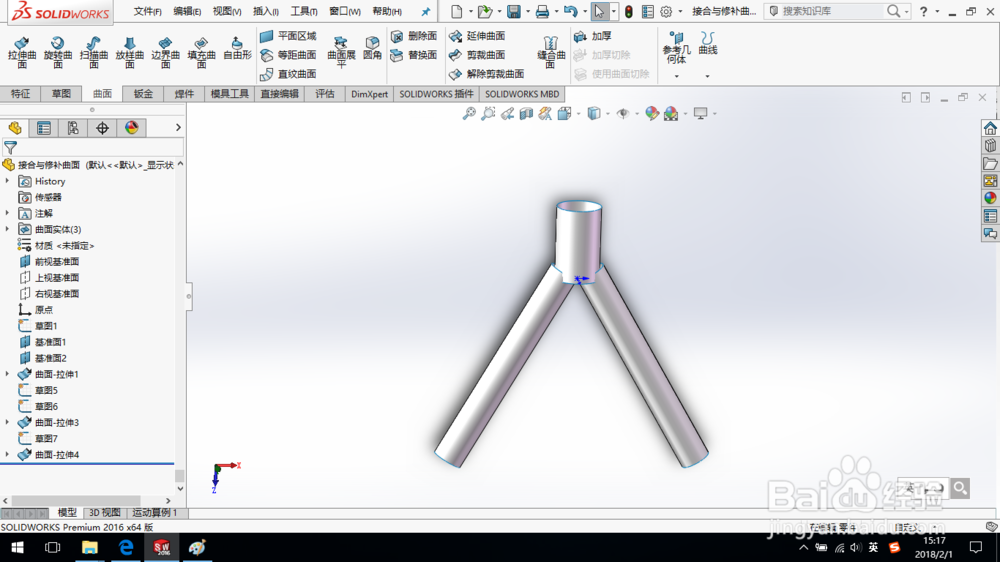Screen dimensions: 1000x562
Task: Expand the 曲面-拉伸1 feature node
Action: click(8, 374)
